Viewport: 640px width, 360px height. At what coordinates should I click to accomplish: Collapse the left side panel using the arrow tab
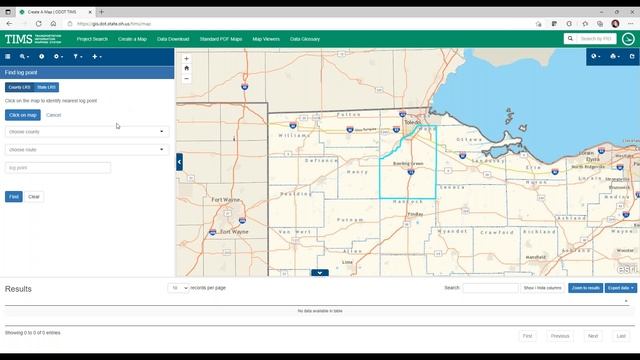click(179, 162)
